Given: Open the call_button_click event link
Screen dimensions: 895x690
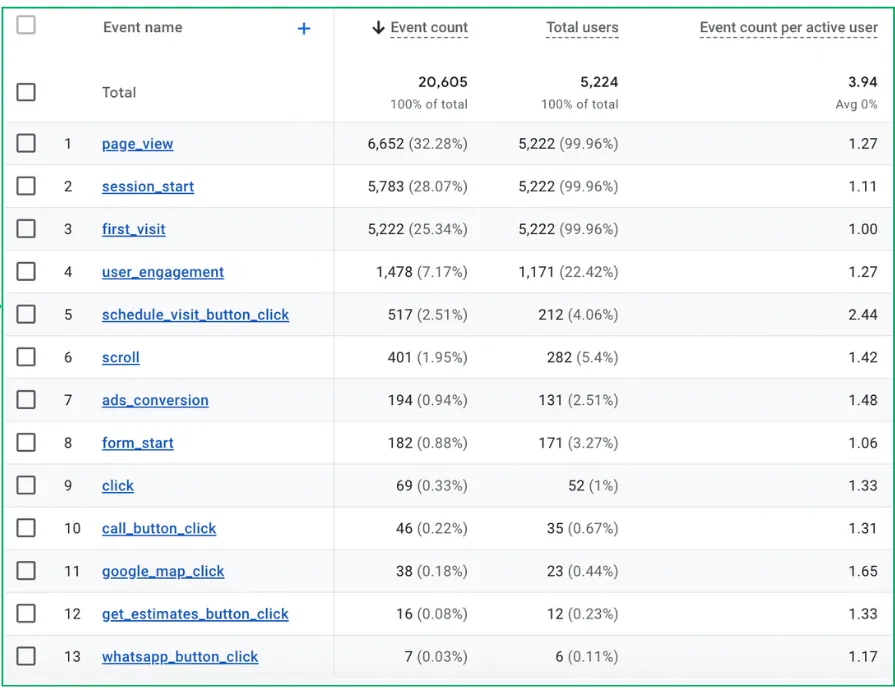Looking at the screenshot, I should point(159,529).
